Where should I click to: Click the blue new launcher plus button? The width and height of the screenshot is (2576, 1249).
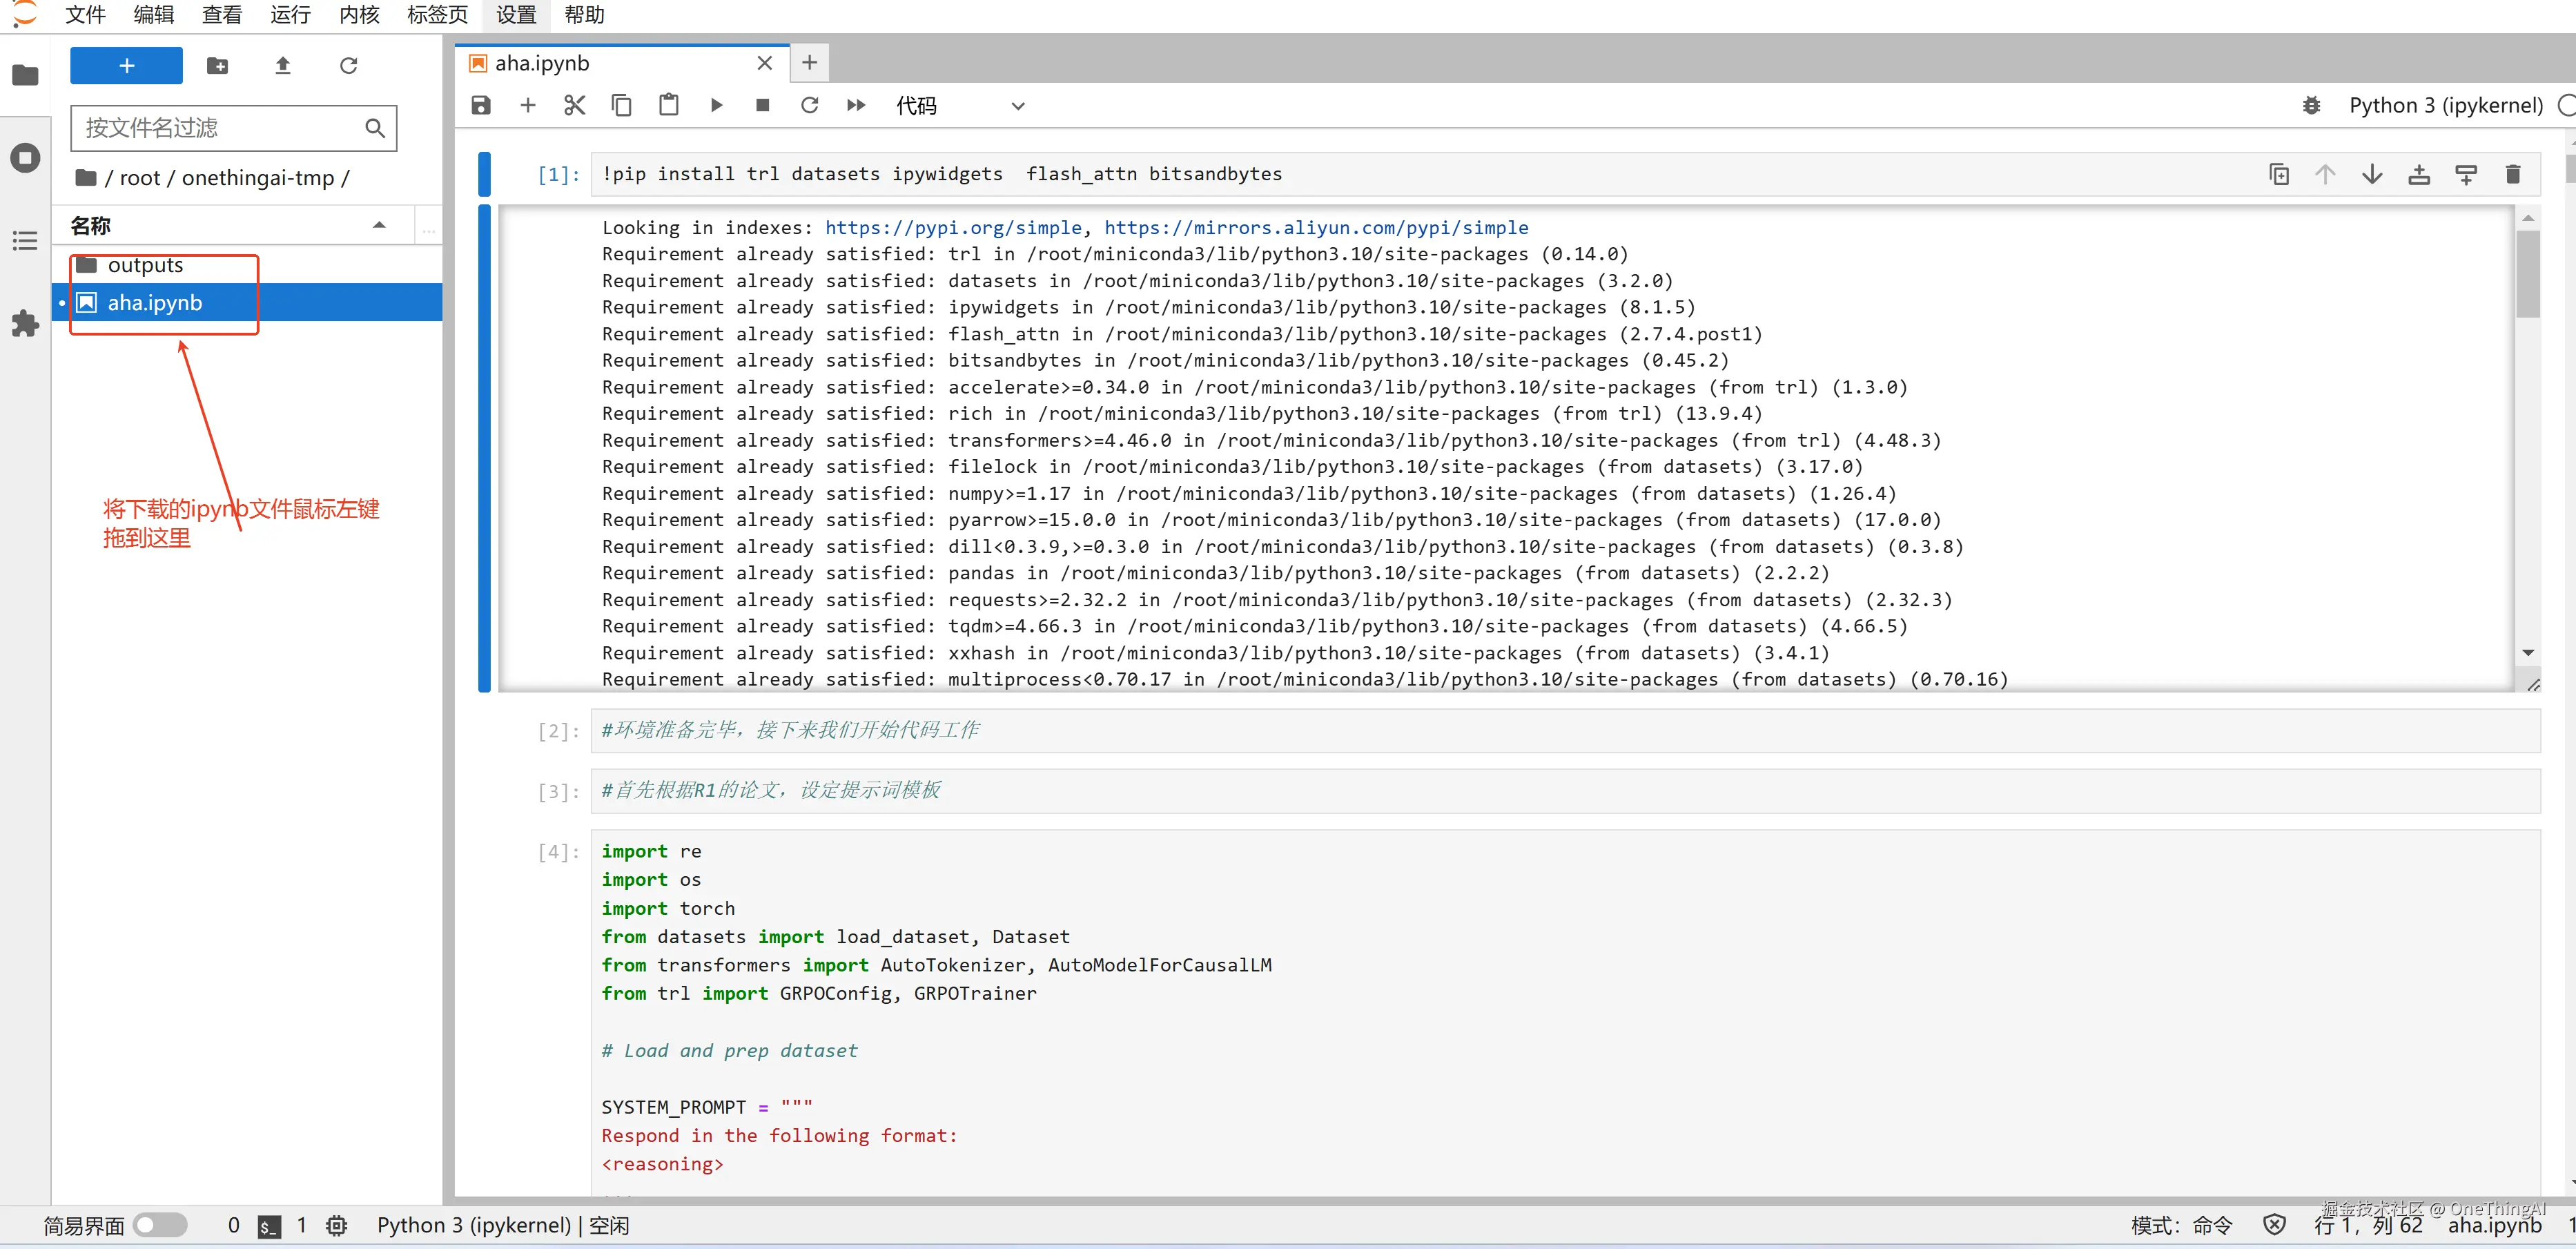[x=126, y=66]
